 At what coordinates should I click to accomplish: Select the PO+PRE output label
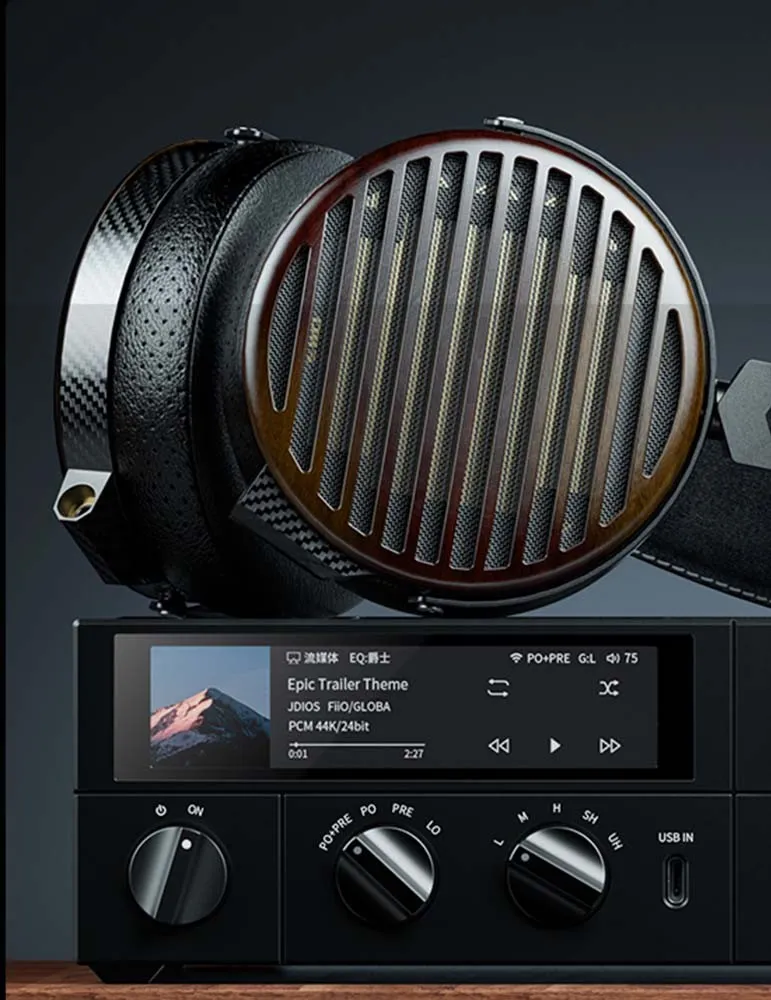(x=335, y=832)
